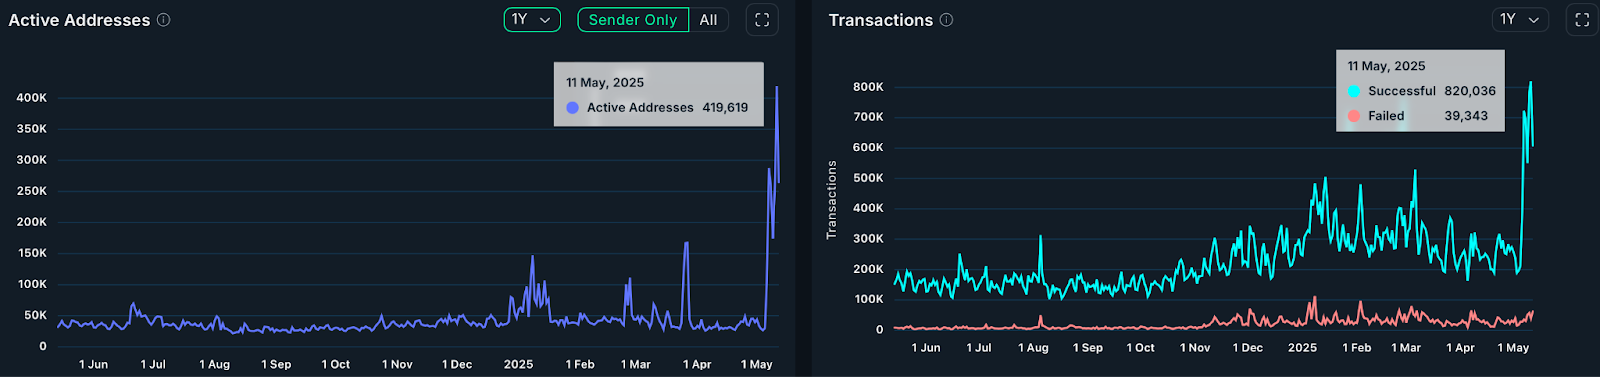Click the 1 Dec x-axis label on Transactions chart
The image size is (1600, 377).
pos(1248,348)
